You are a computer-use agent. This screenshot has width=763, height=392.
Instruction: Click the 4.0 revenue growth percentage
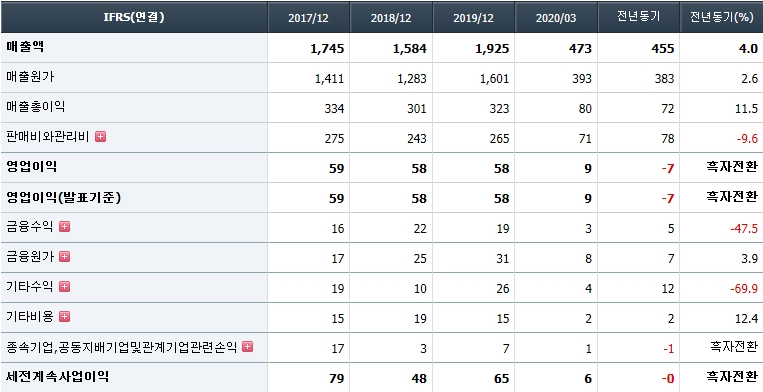pos(749,49)
